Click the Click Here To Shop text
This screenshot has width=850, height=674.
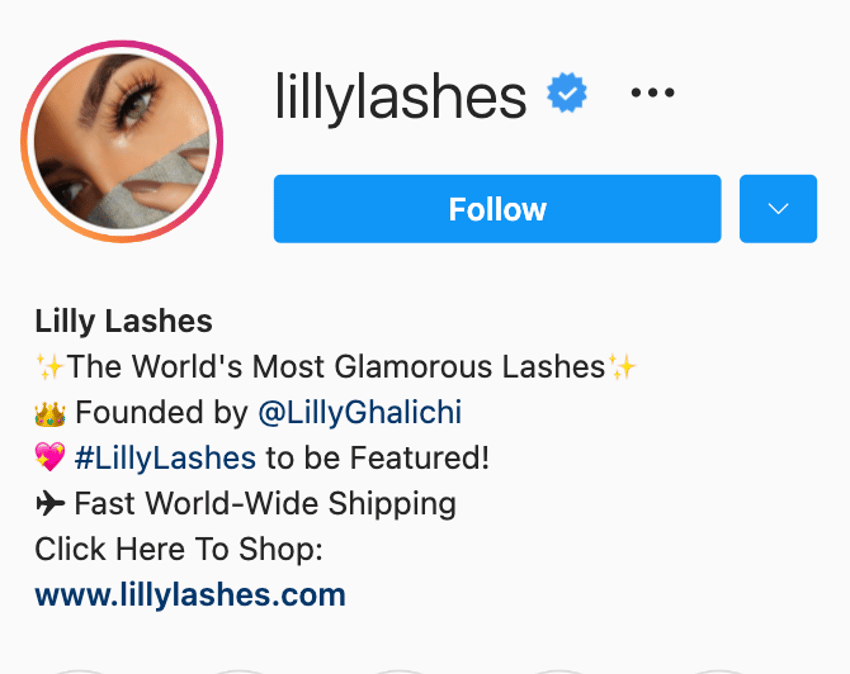click(179, 549)
